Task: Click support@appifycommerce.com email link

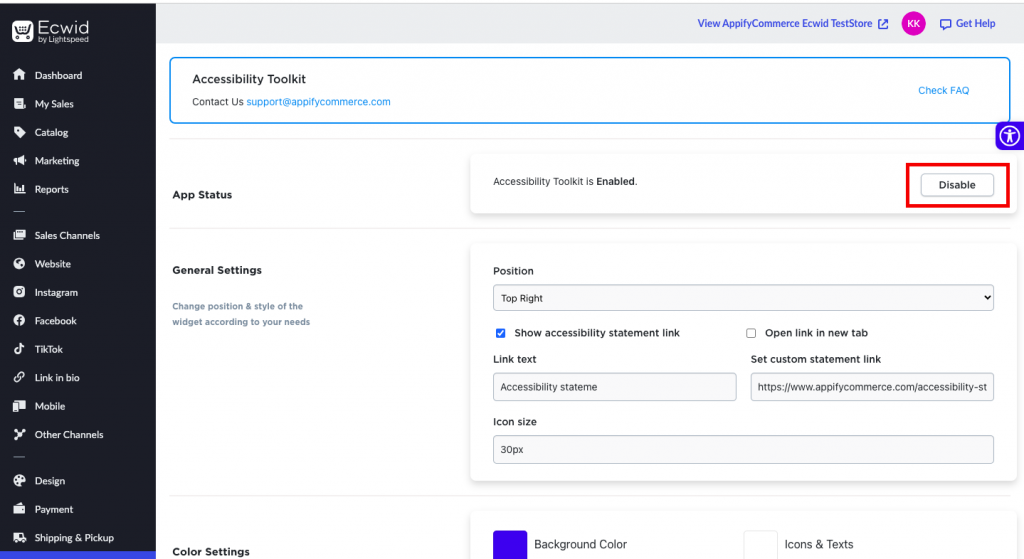Action: [318, 102]
